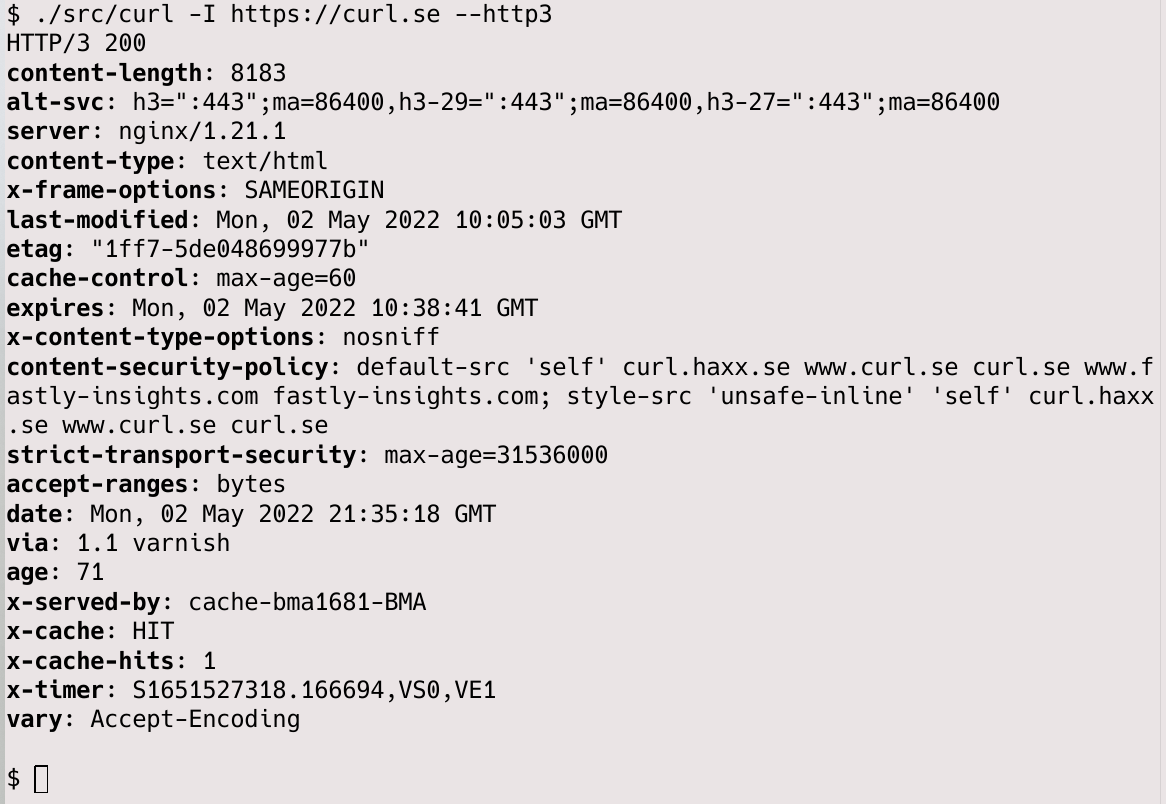Click the cache-bma1681-BMA value
The width and height of the screenshot is (1166, 804).
(307, 602)
